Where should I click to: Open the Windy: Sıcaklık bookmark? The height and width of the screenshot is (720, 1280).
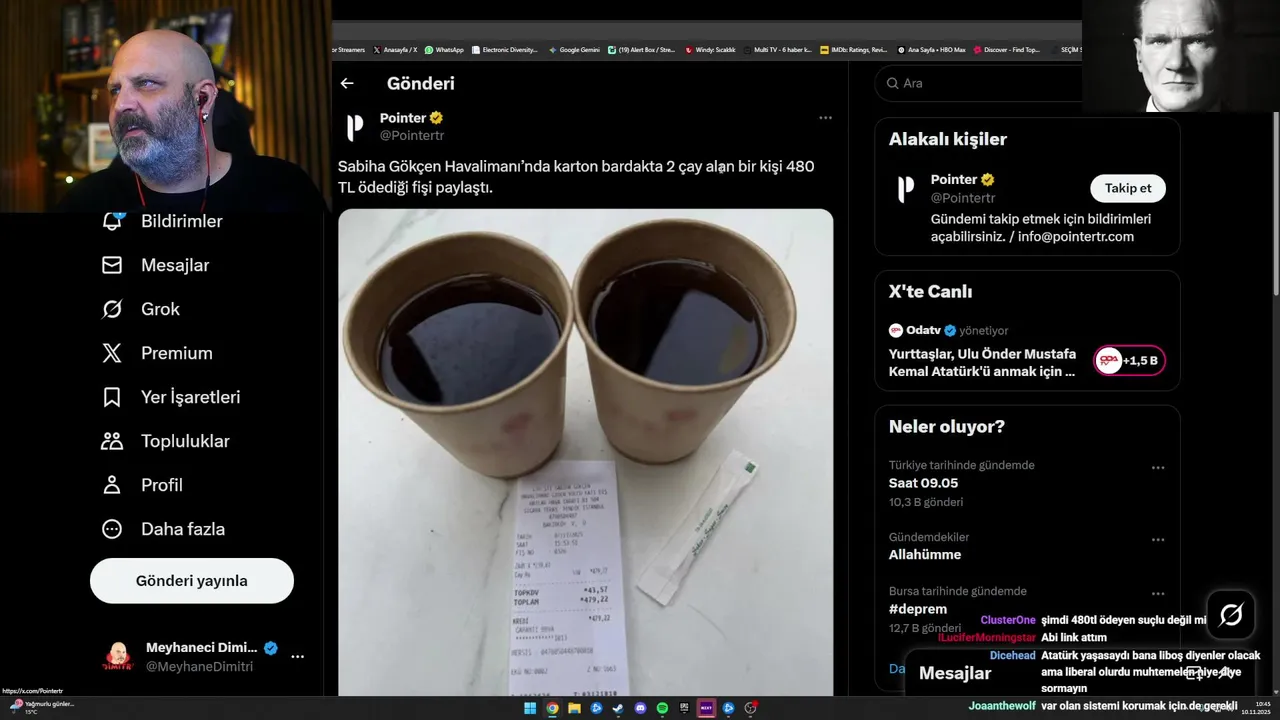(711, 50)
